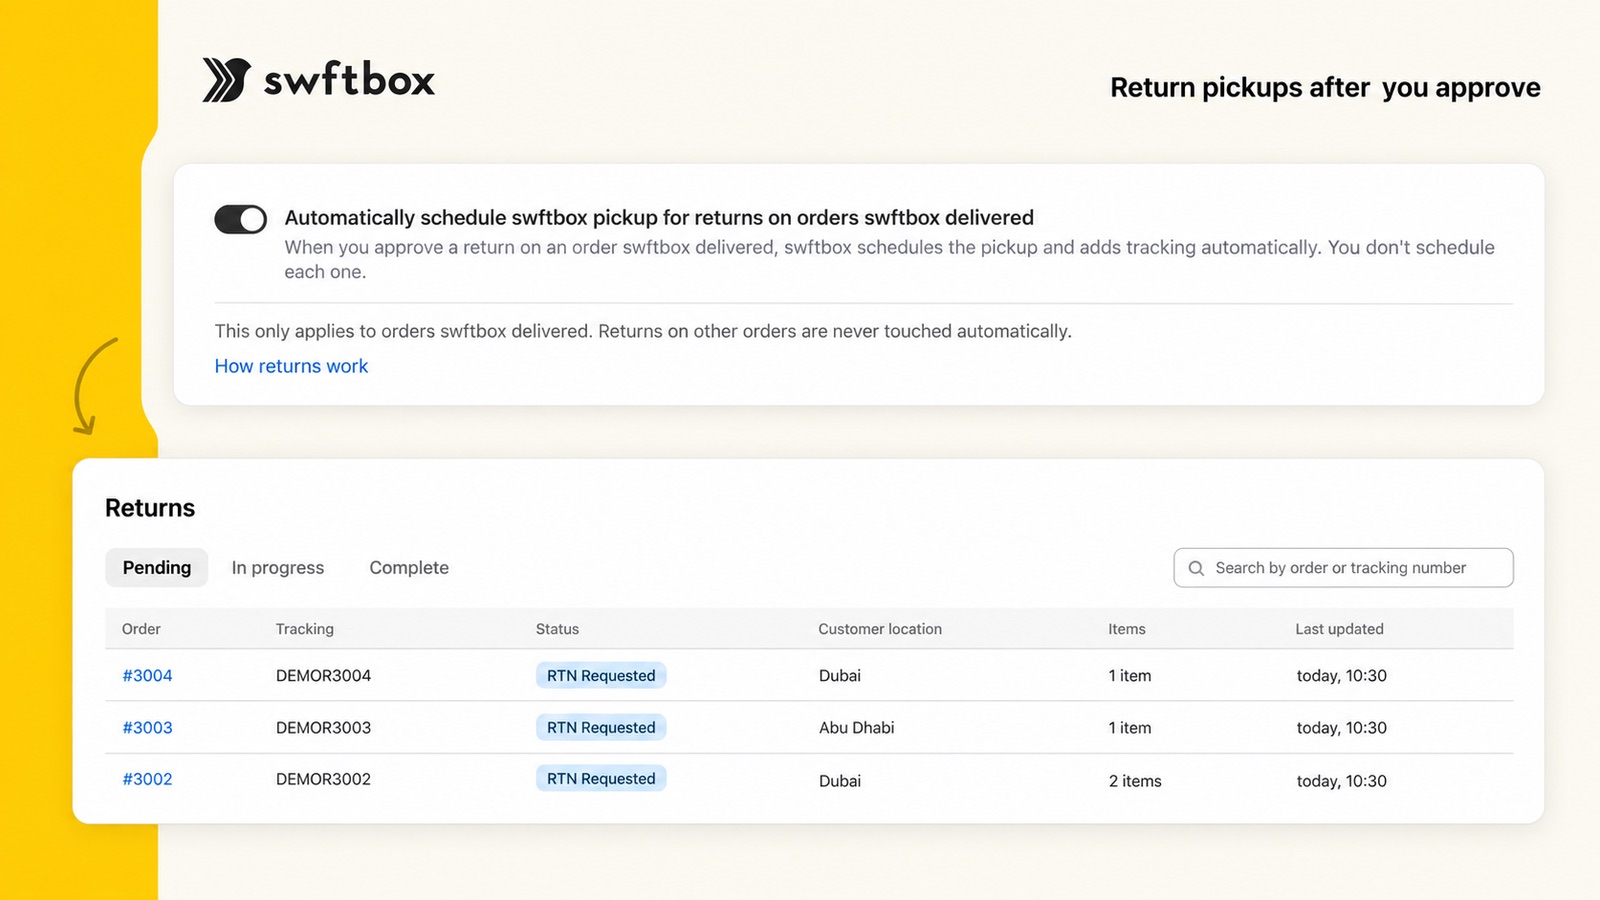
Task: Click the swftbox logo icon
Action: click(226, 80)
